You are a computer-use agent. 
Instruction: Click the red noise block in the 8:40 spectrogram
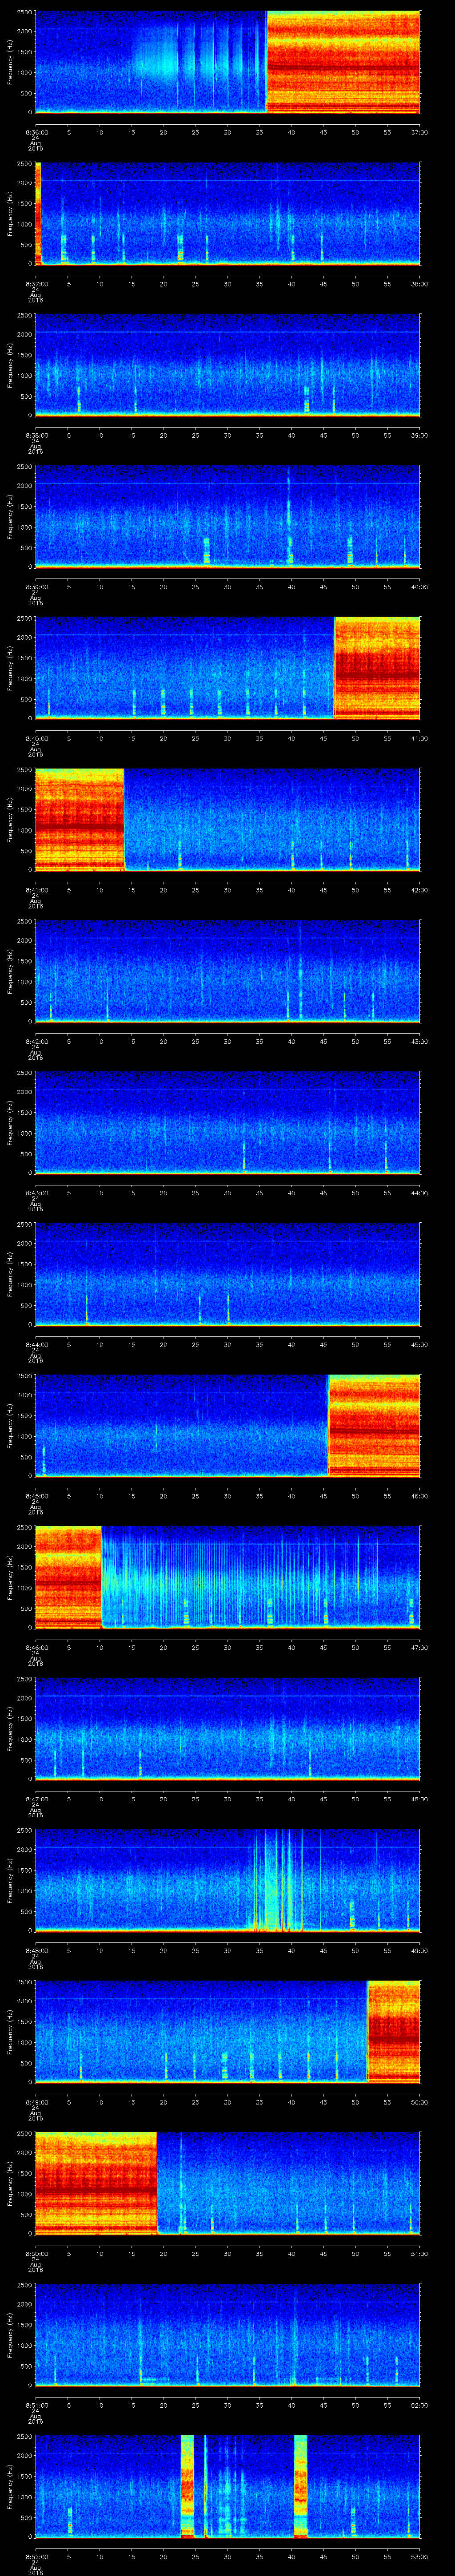(376, 667)
